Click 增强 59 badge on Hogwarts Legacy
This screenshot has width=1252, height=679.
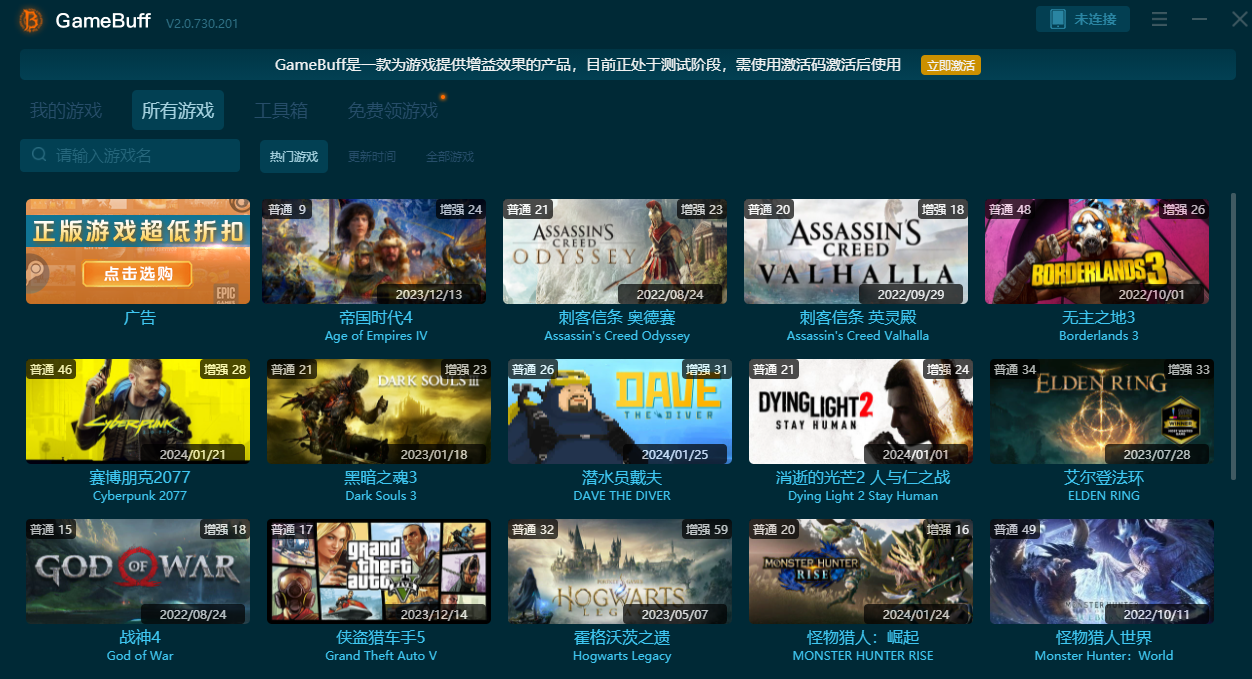click(707, 529)
